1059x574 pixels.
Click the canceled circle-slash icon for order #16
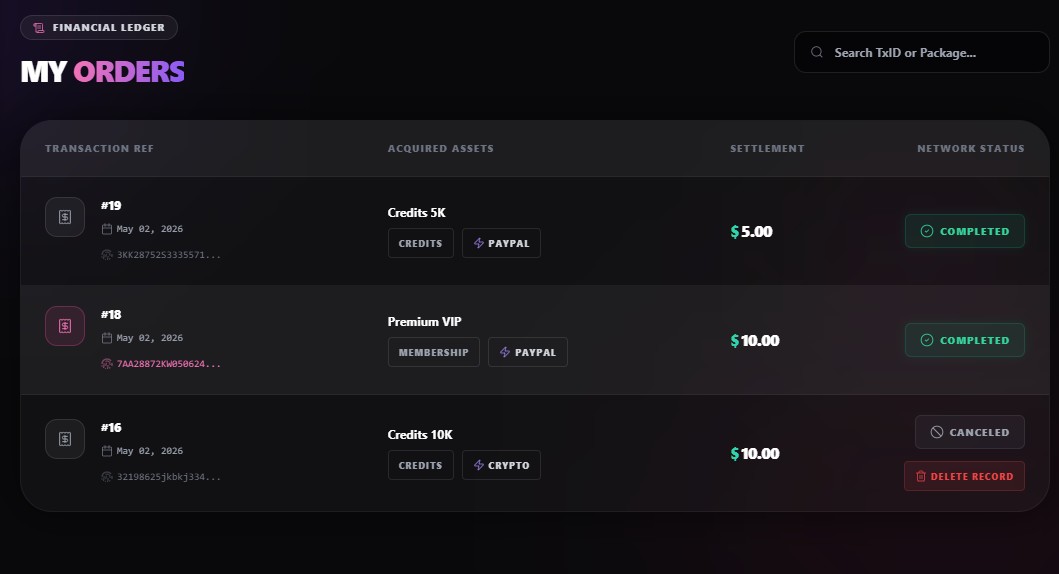coord(937,432)
